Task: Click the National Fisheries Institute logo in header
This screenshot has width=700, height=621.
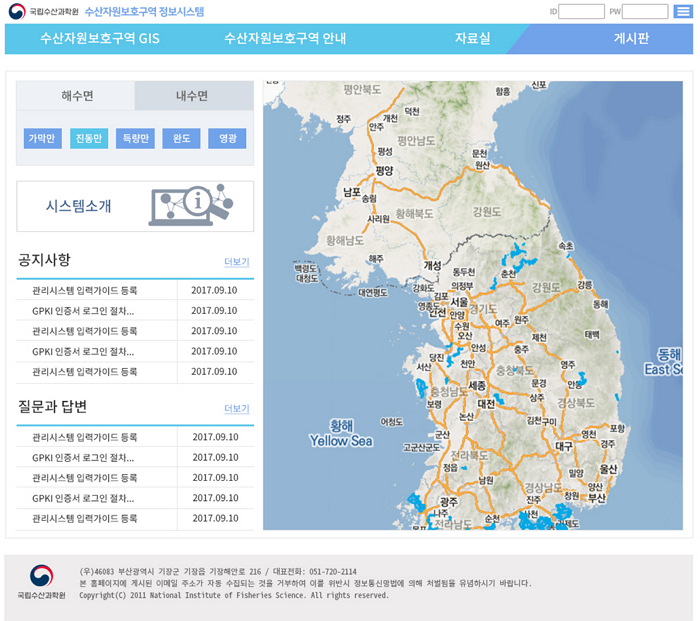Action: 44,12
